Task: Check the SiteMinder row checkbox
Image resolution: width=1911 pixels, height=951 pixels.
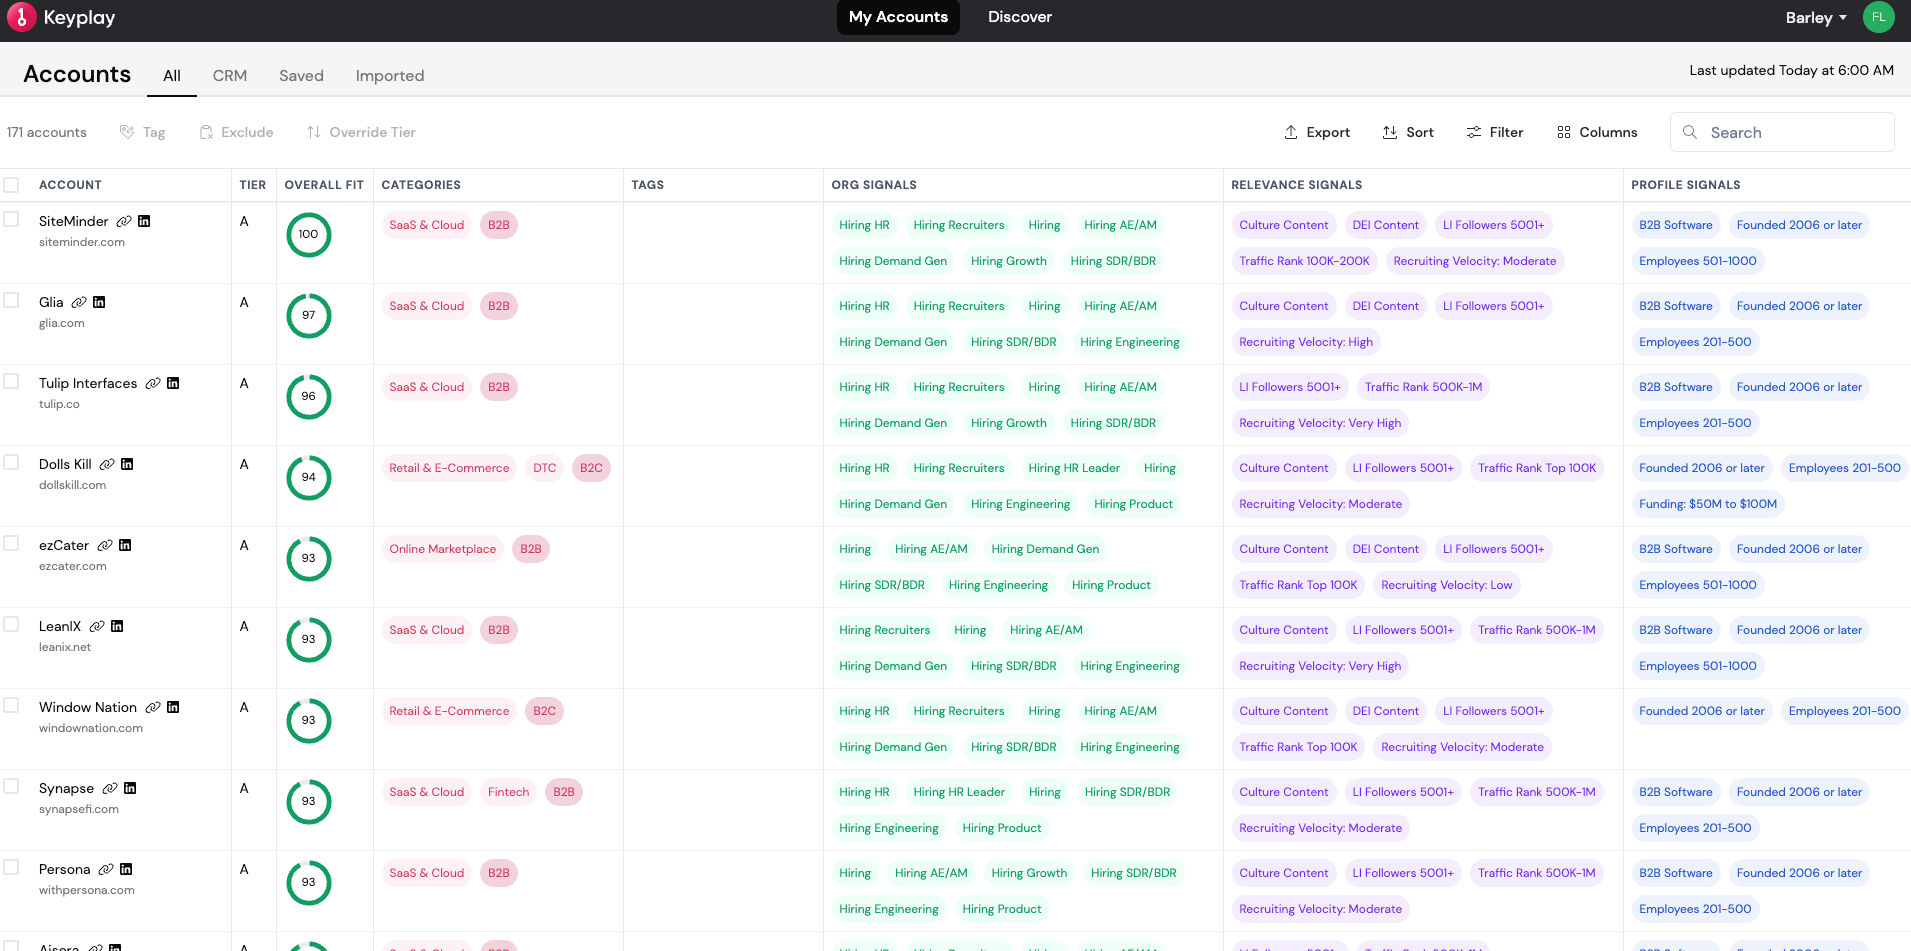Action: [11, 219]
